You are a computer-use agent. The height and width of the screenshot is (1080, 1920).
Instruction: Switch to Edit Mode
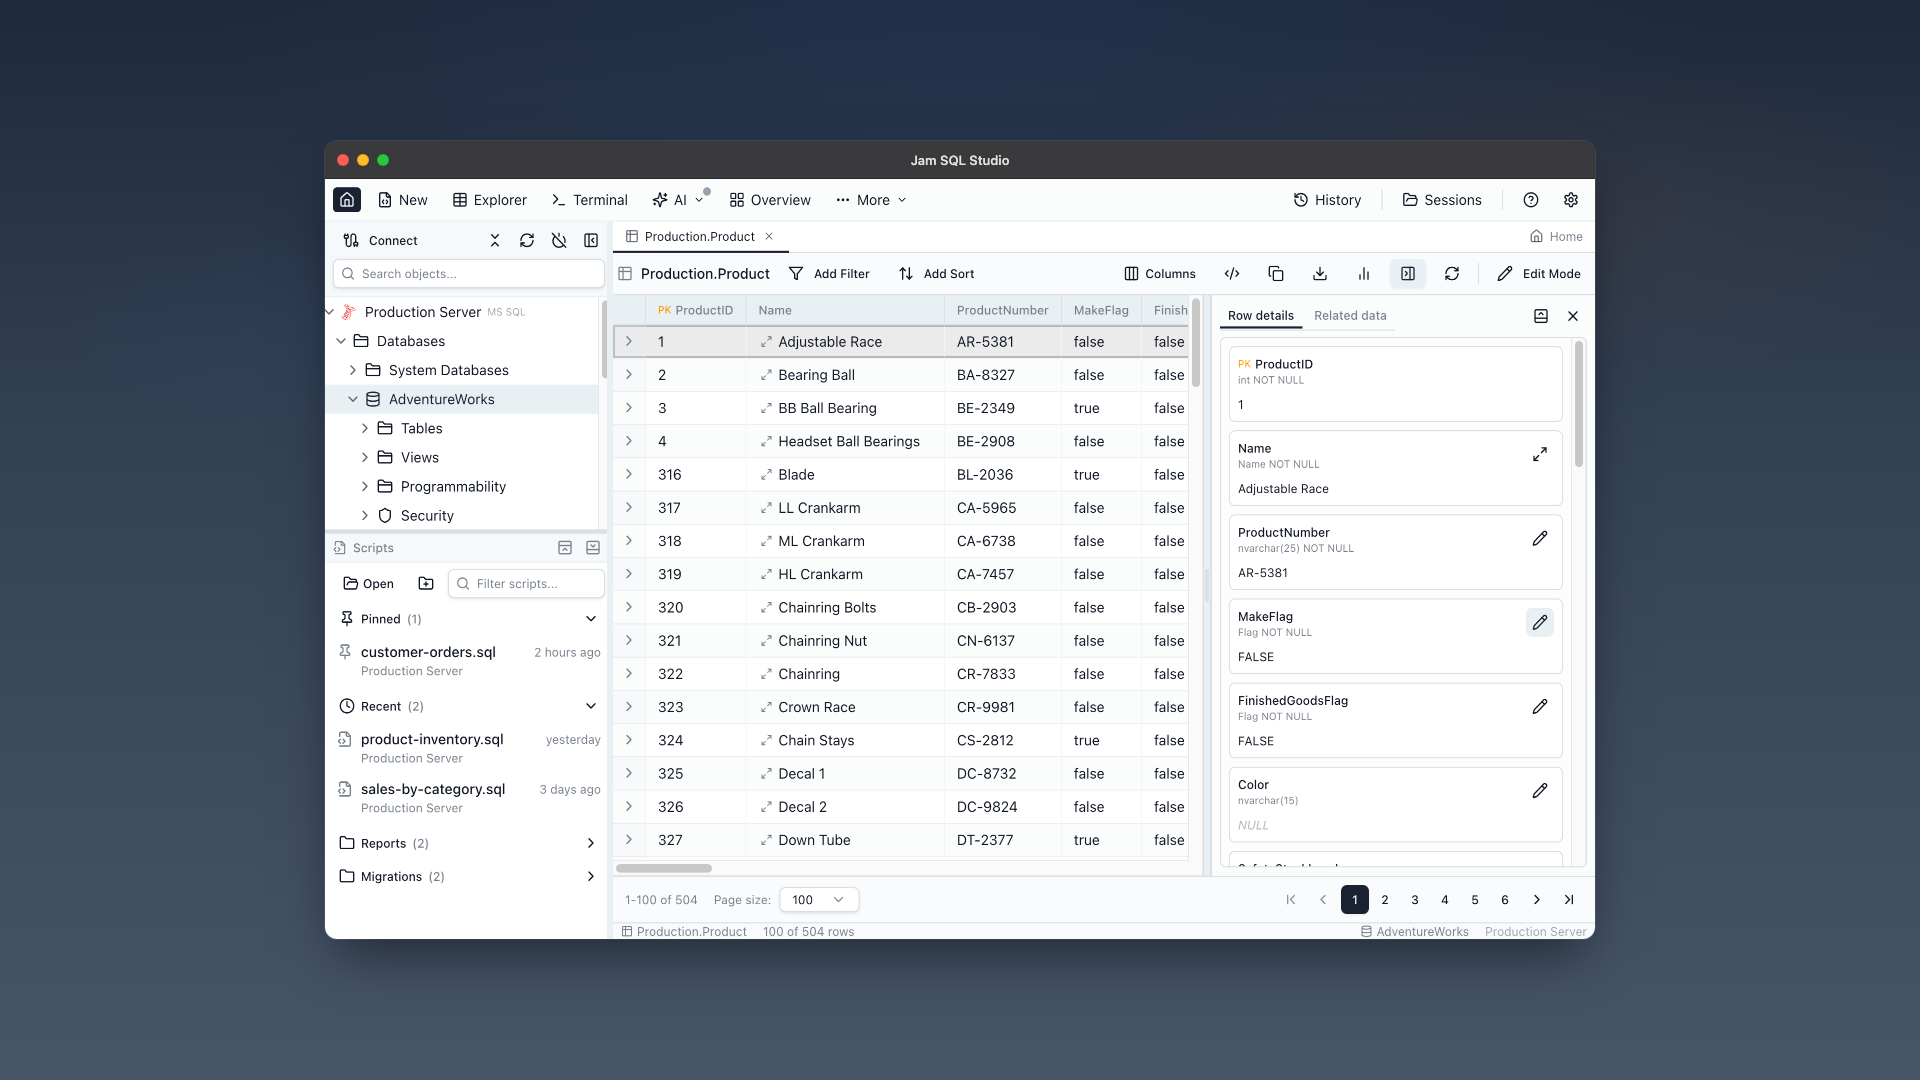point(1539,273)
